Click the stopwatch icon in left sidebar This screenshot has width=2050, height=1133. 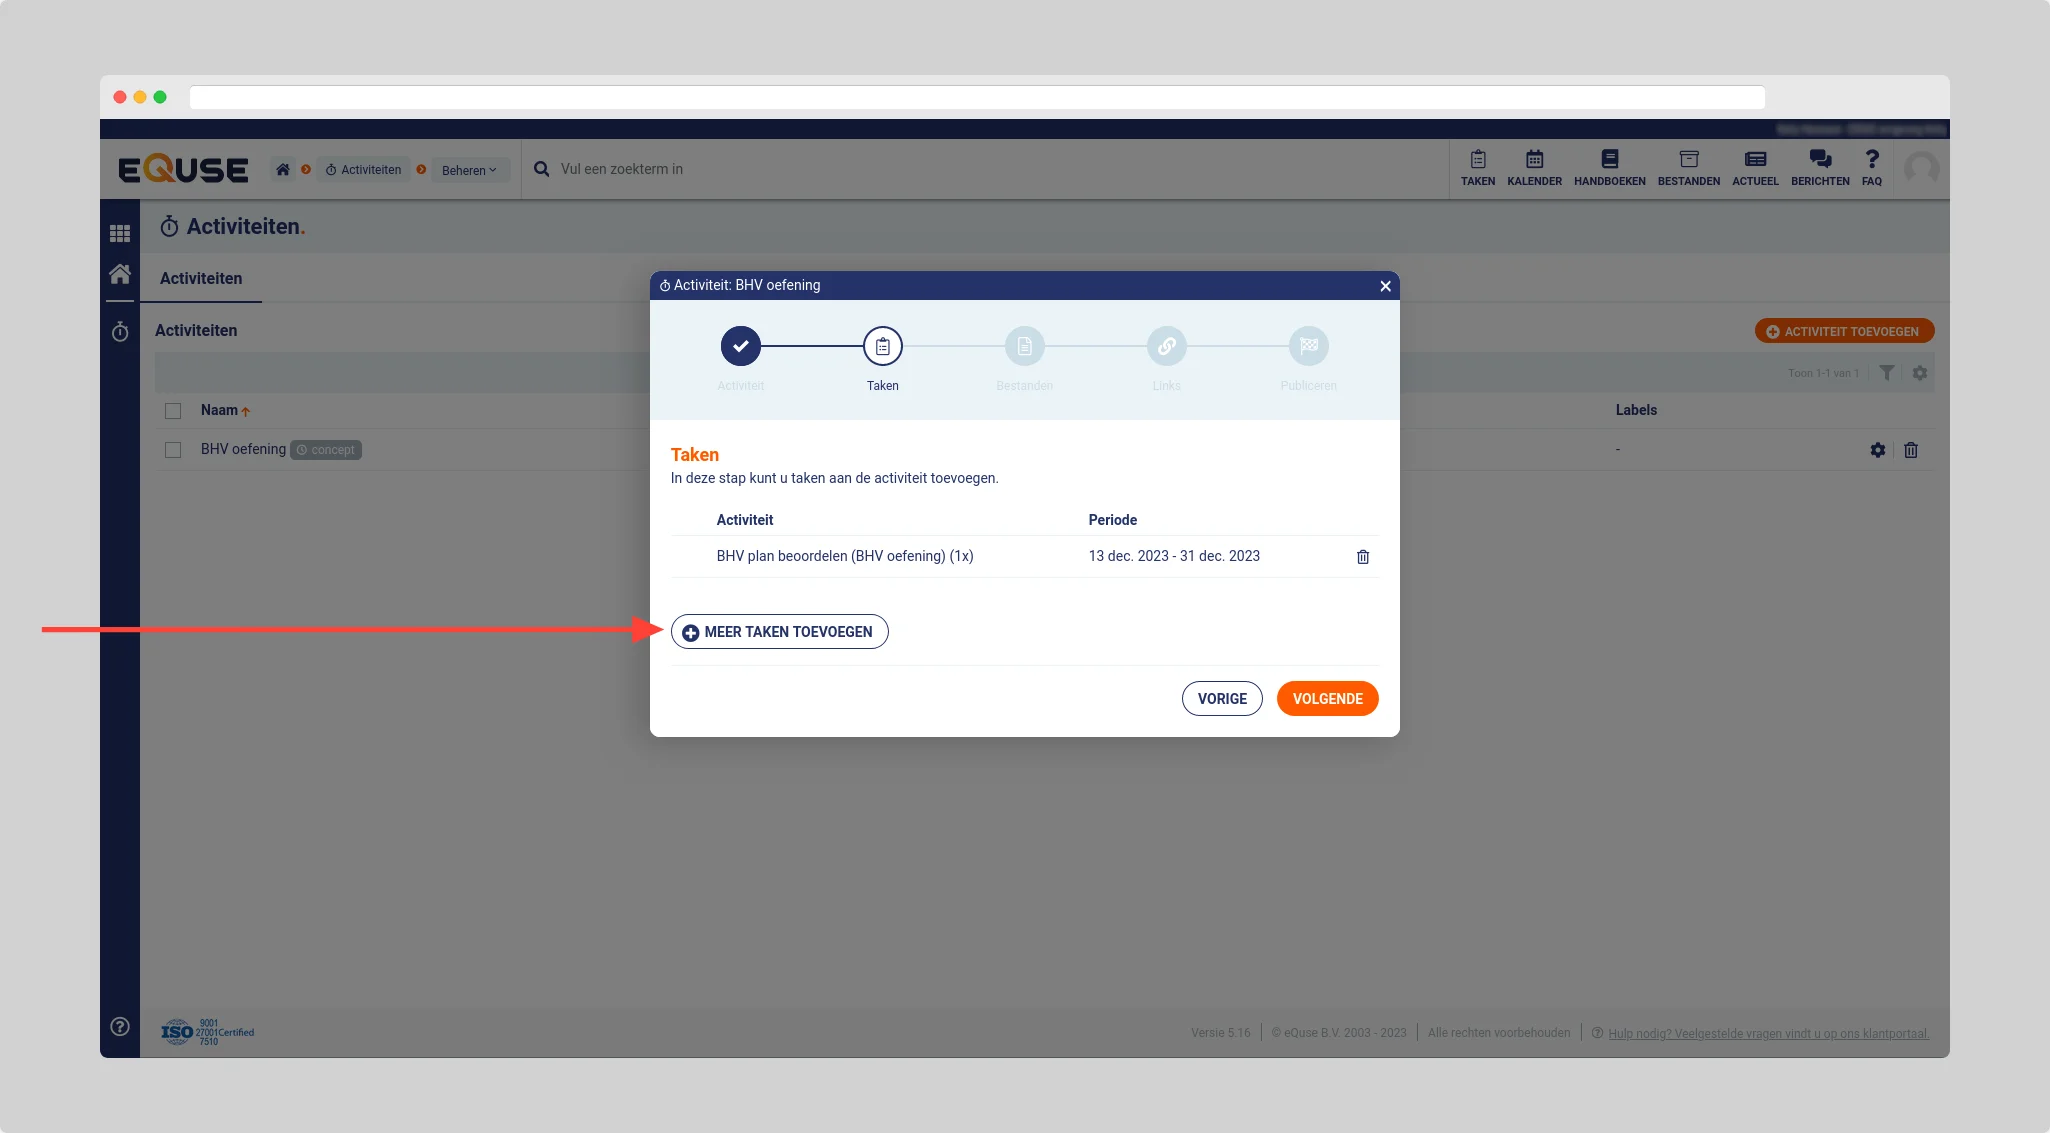(x=120, y=332)
